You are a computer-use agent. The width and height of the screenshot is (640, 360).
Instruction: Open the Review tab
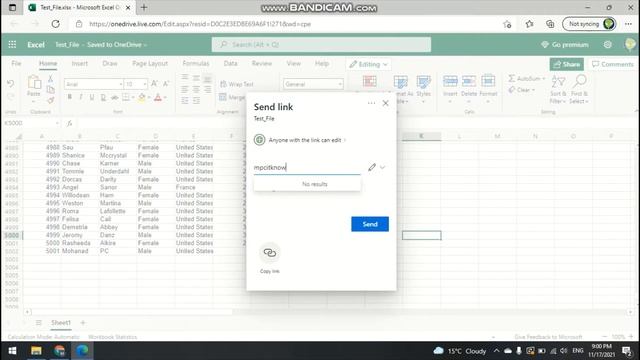pyautogui.click(x=262, y=64)
